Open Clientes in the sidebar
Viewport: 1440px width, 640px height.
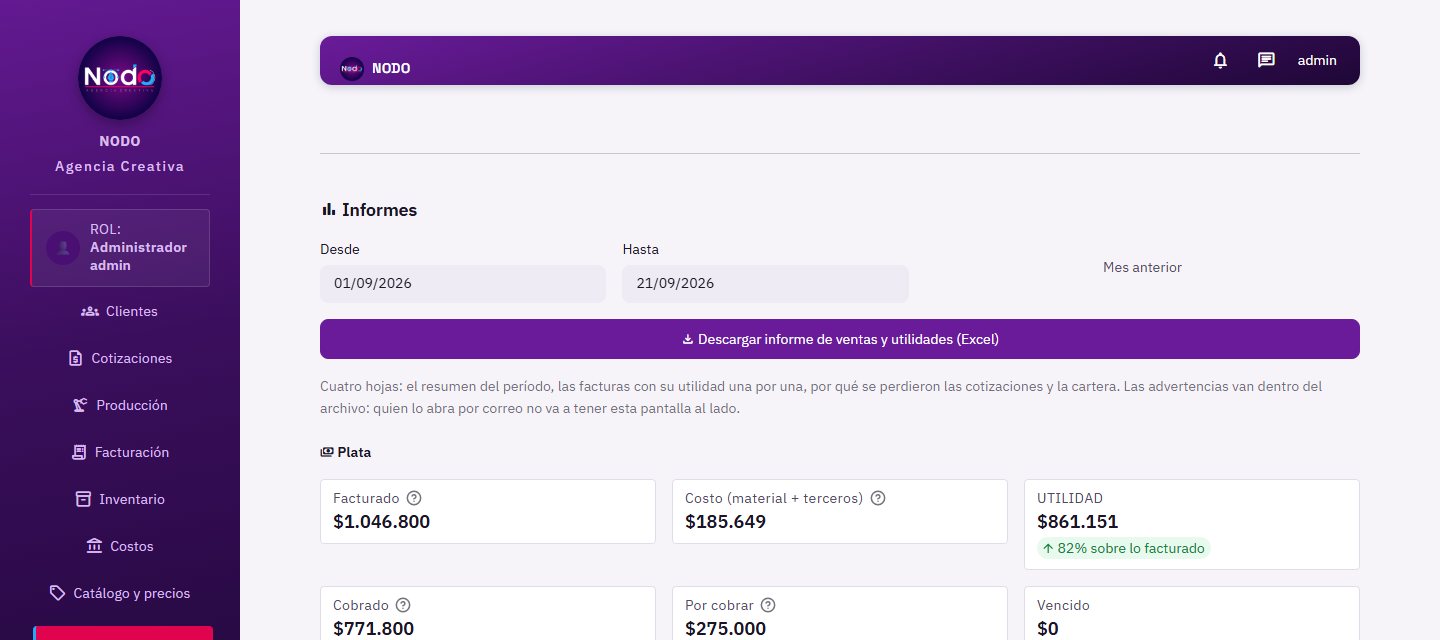point(120,311)
